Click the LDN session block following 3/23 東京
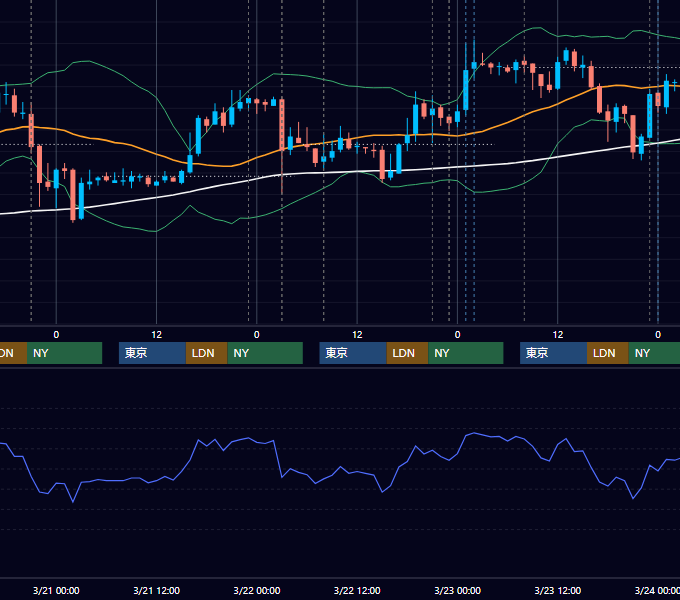Screen dimensions: 680x600 tap(608, 353)
